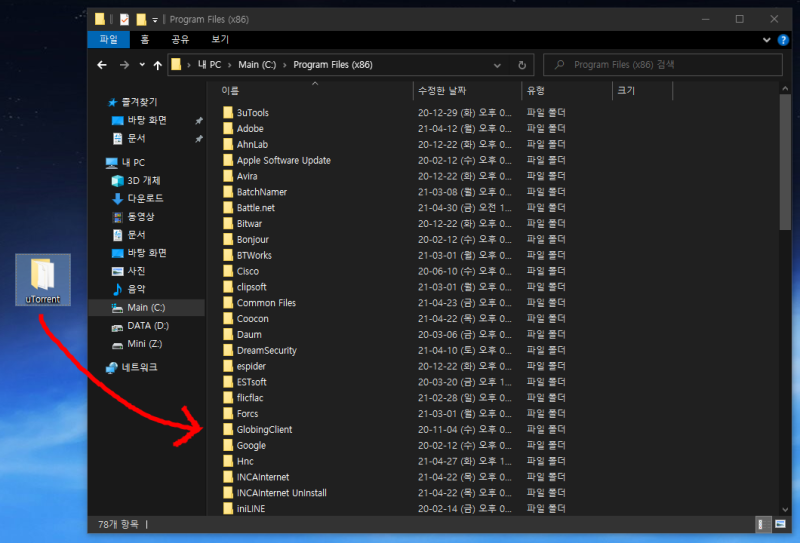Click DreamSecurity folder name
This screenshot has height=543, width=800.
pos(266,351)
